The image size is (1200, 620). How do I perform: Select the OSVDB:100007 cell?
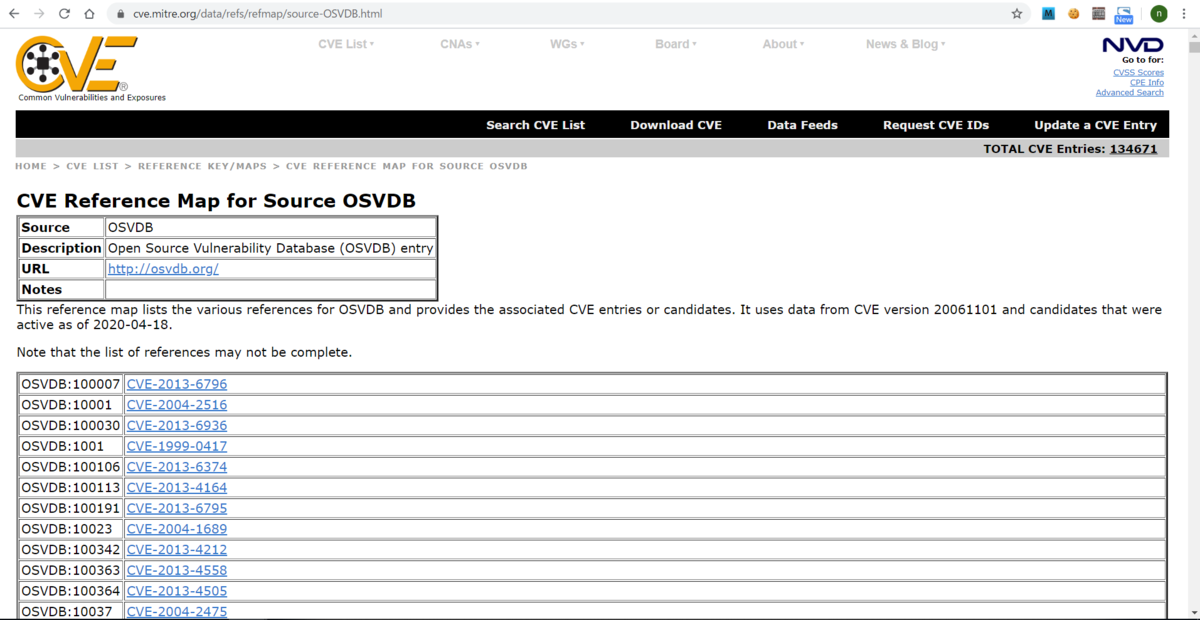(x=71, y=384)
